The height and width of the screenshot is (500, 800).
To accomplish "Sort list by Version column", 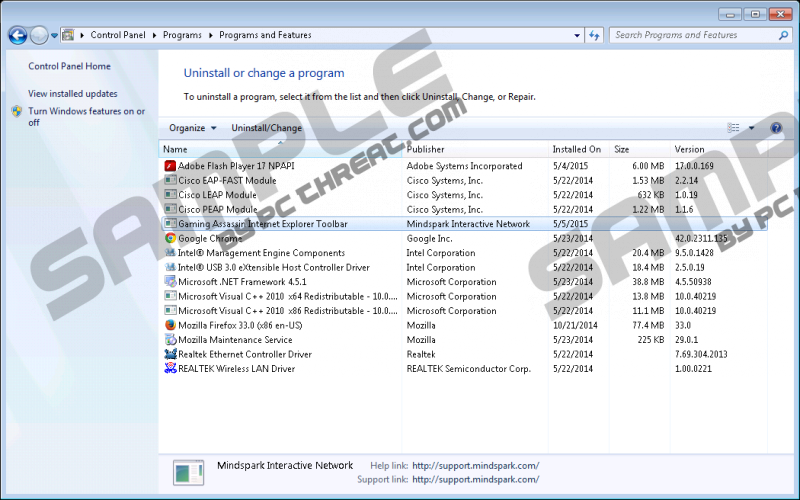I will (718, 149).
